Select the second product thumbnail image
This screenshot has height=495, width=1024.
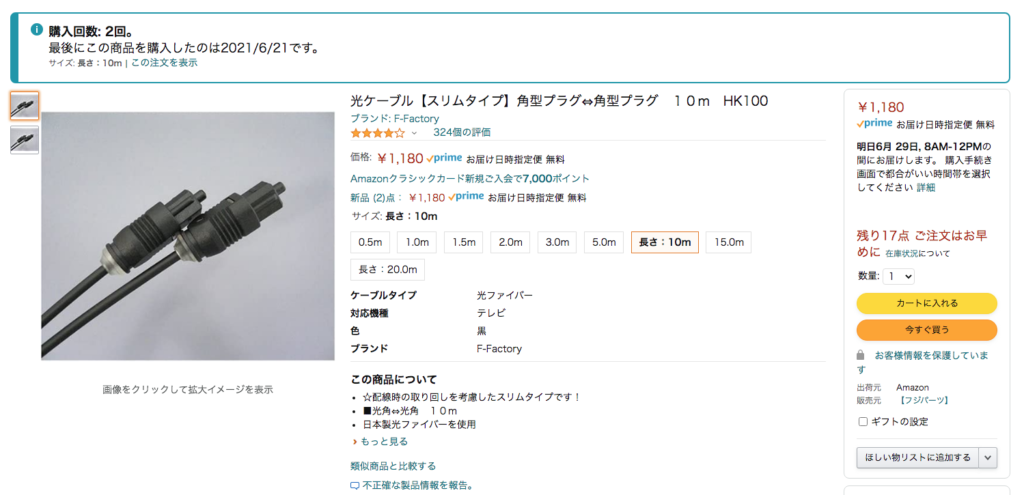point(25,140)
